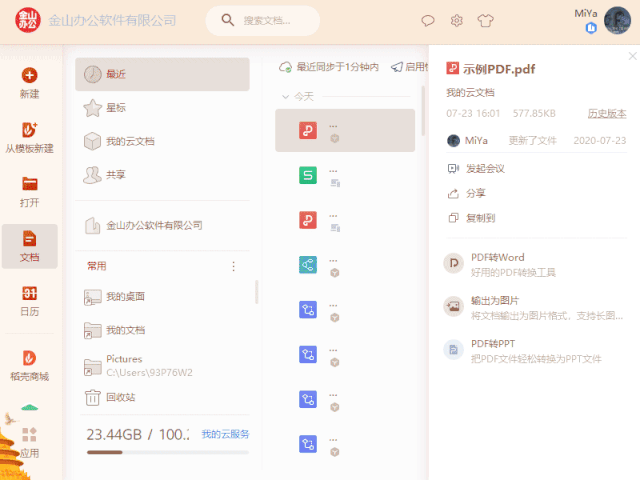
Task: Click 历史版本 link in details panel
Action: 607,113
